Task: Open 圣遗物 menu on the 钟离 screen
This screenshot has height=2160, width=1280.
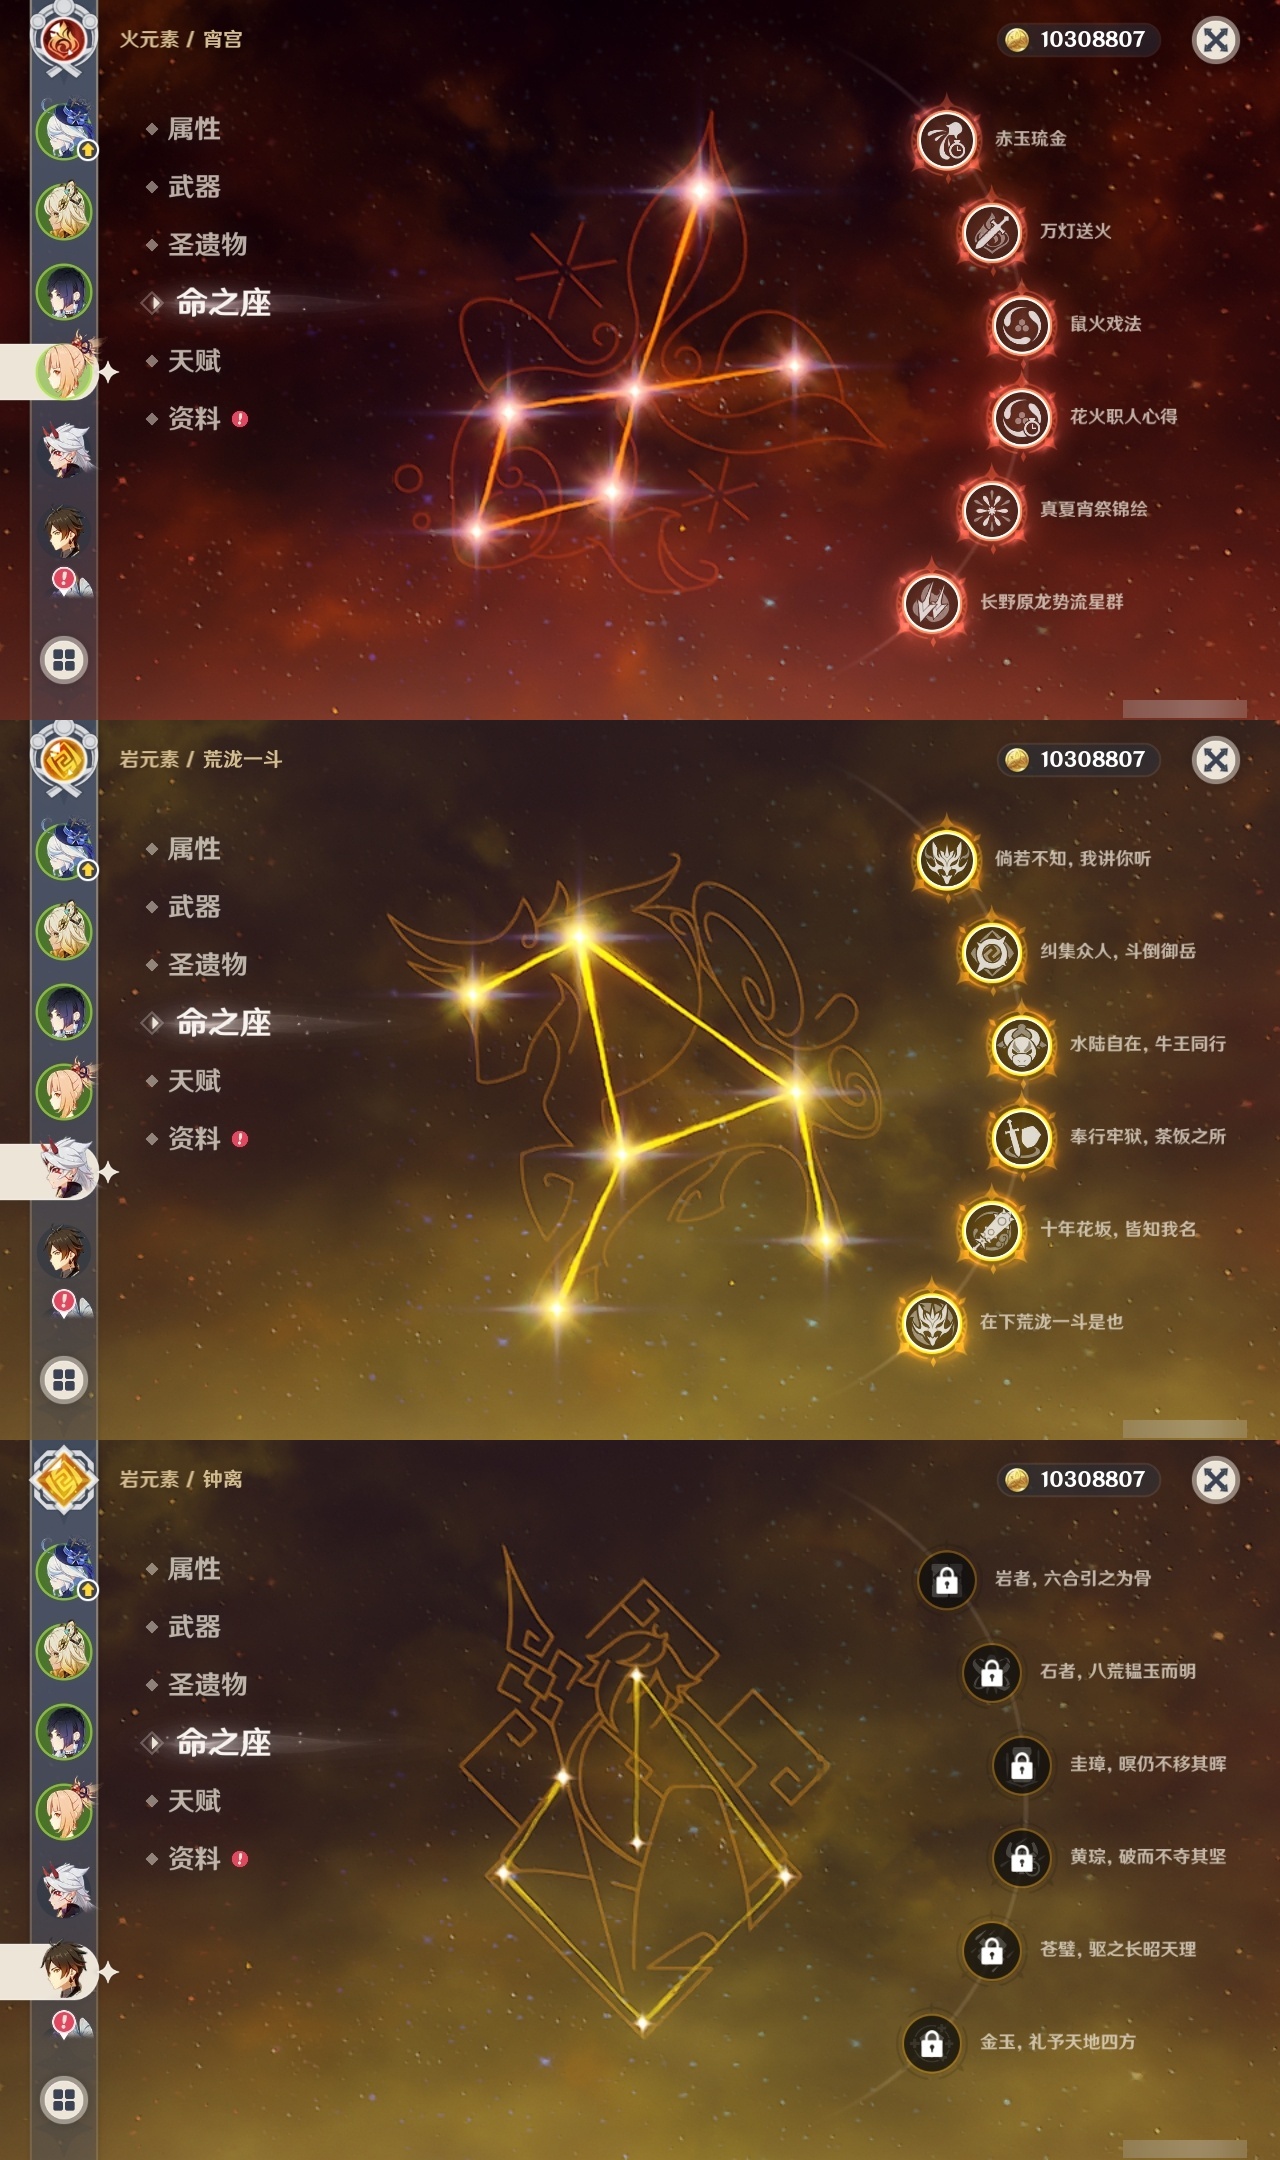Action: (206, 1685)
